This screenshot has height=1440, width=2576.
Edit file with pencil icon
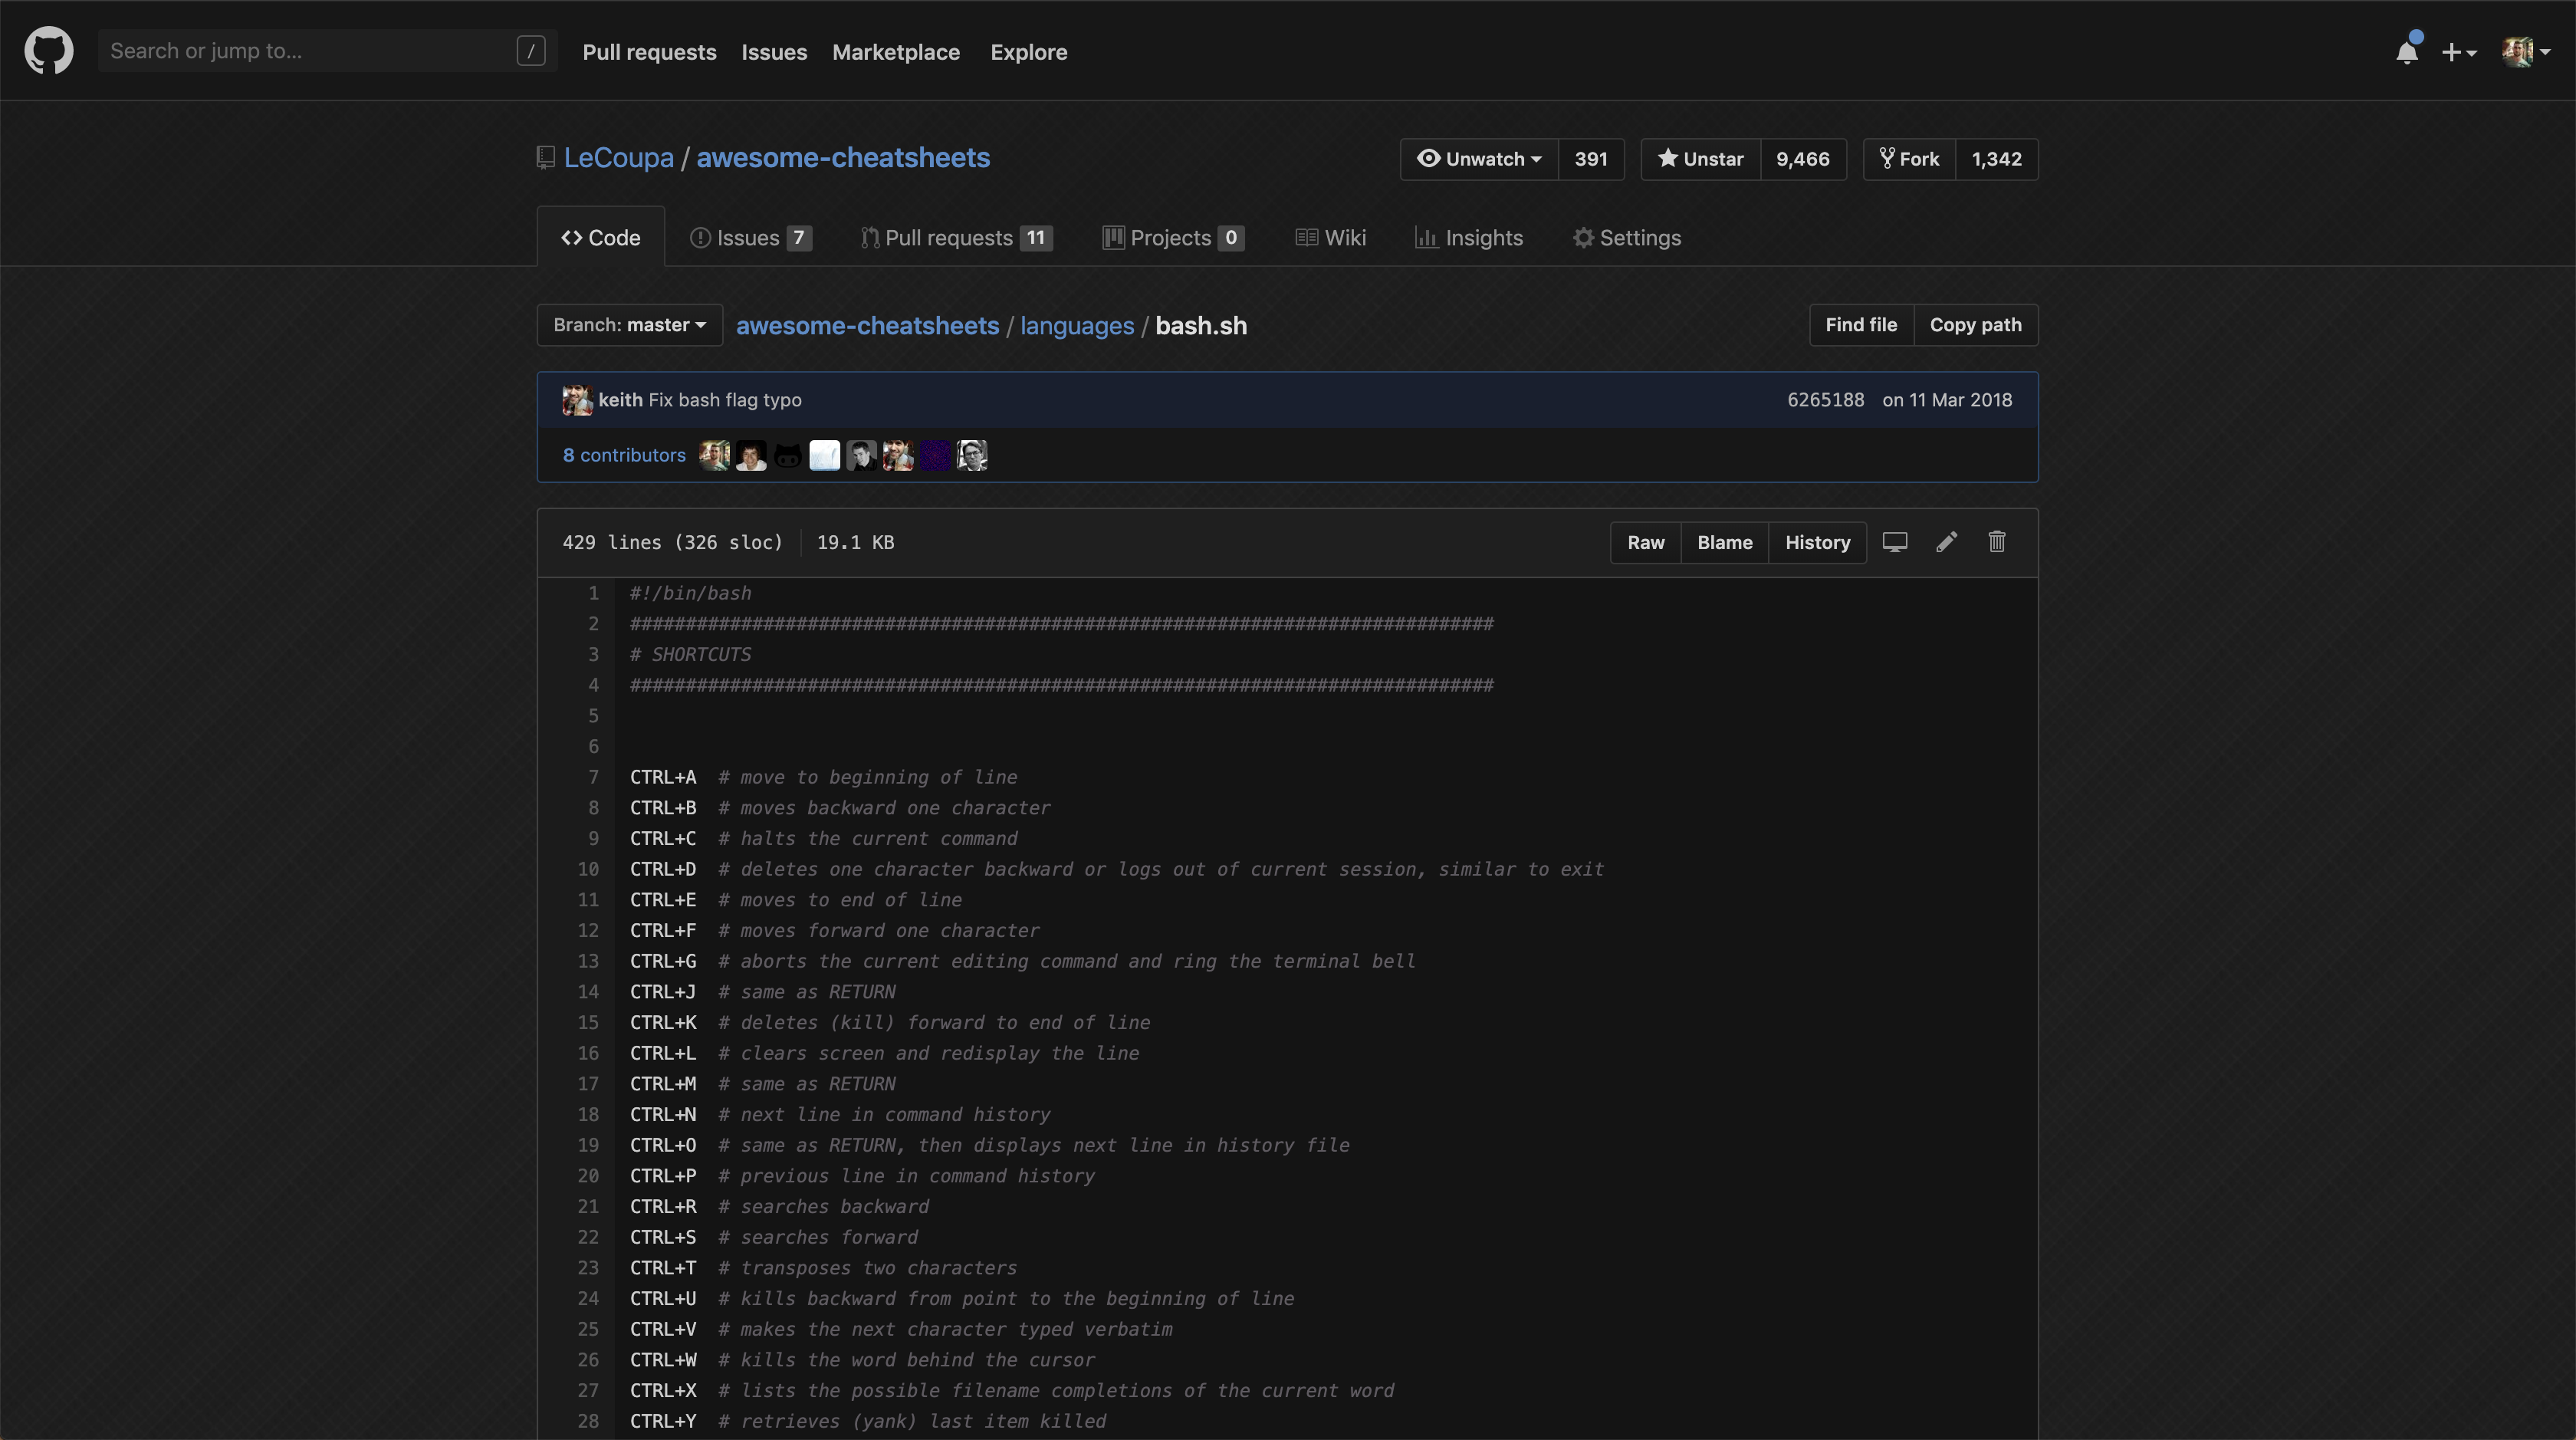[1946, 542]
